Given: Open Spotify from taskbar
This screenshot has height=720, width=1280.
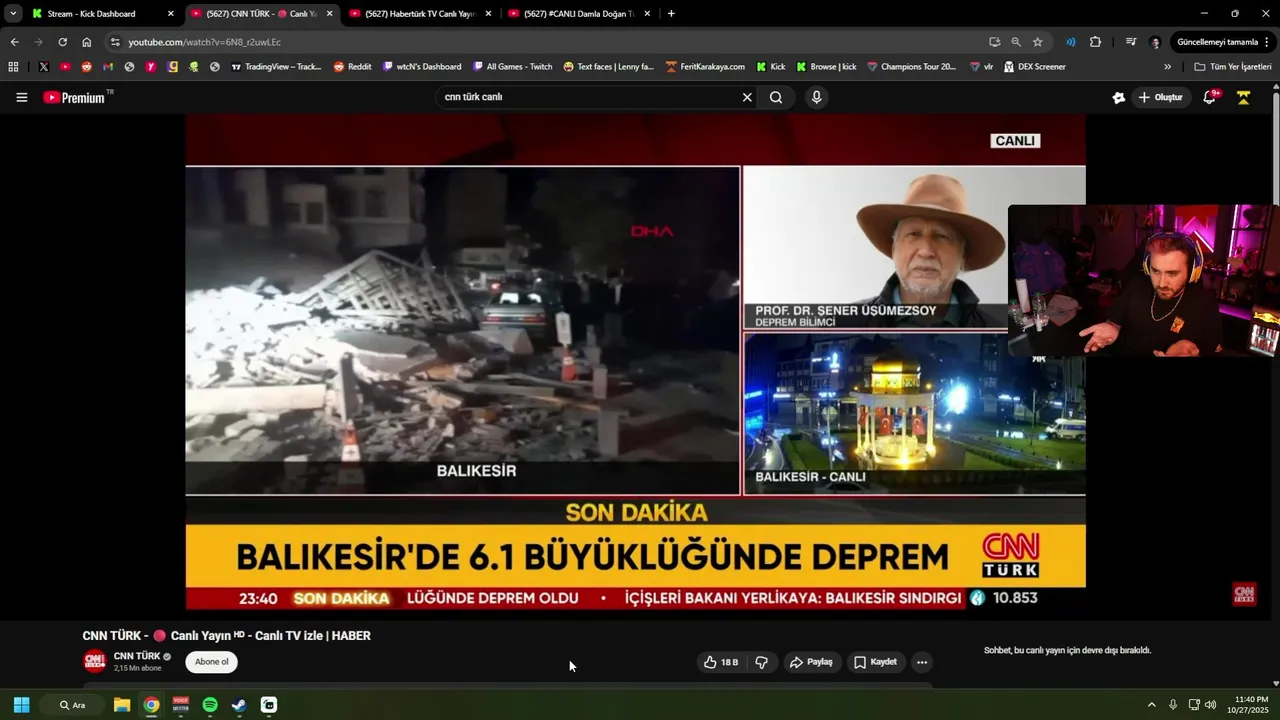Looking at the screenshot, I should coord(210,705).
